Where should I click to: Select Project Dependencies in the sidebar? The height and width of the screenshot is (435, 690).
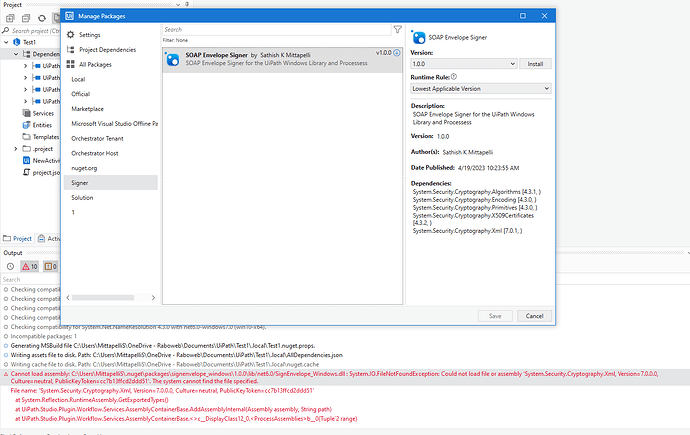point(107,50)
